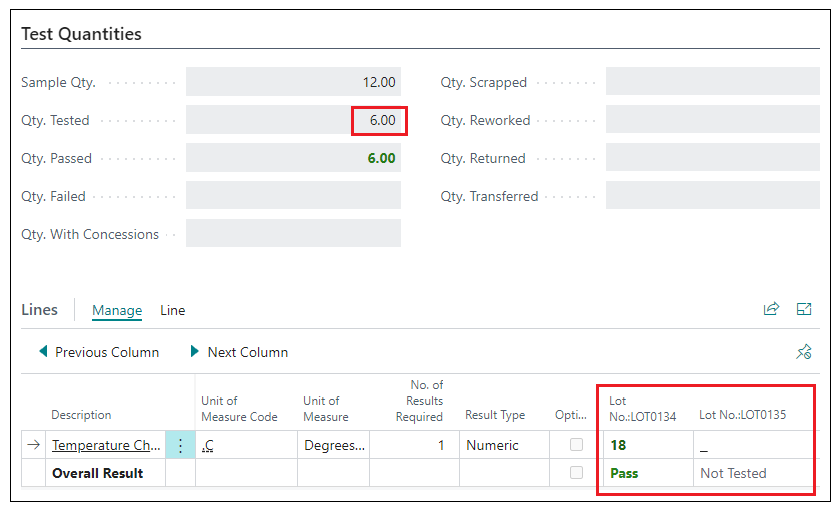Select the LOT0134 result cell showing 18

[646, 446]
